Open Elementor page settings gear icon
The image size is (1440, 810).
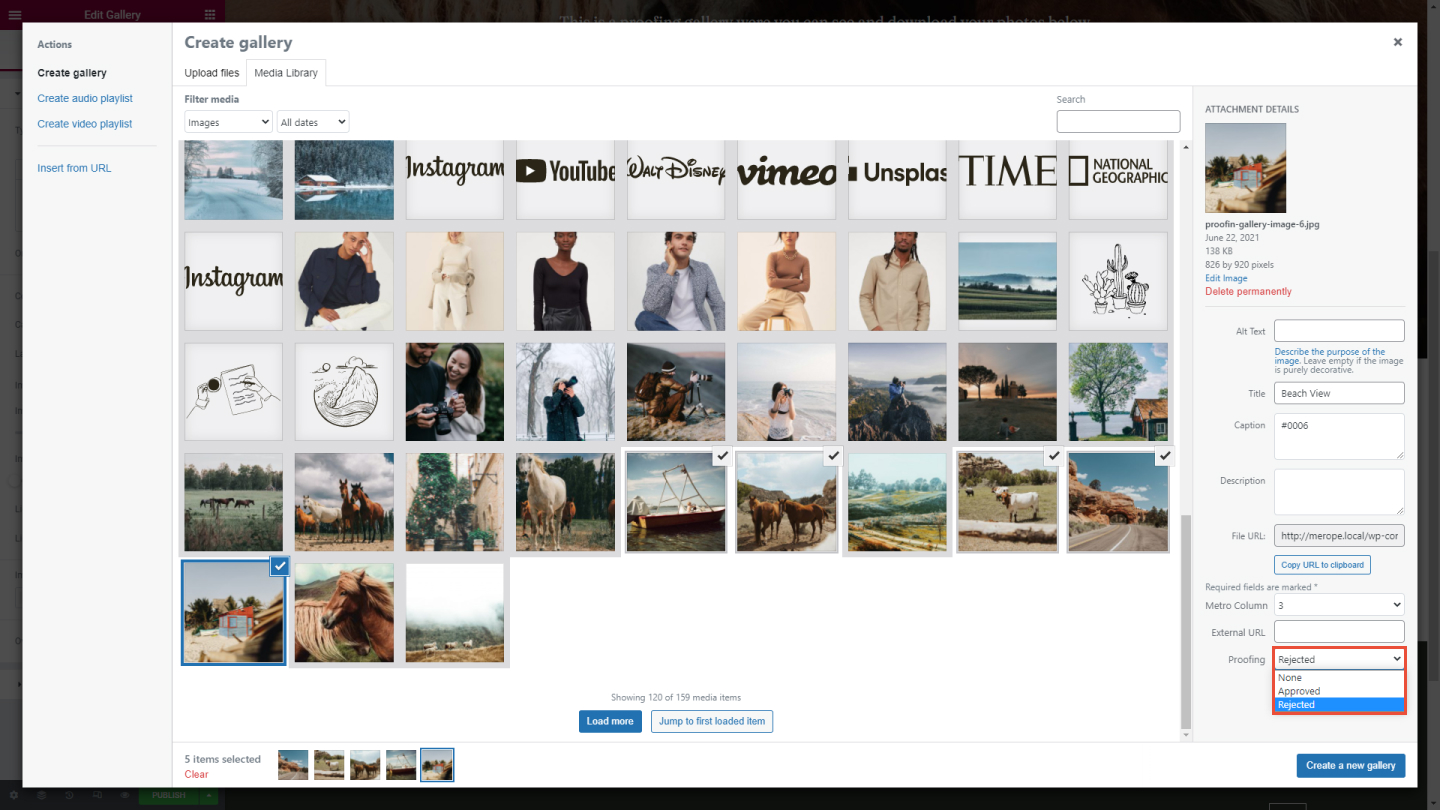pyautogui.click(x=14, y=796)
